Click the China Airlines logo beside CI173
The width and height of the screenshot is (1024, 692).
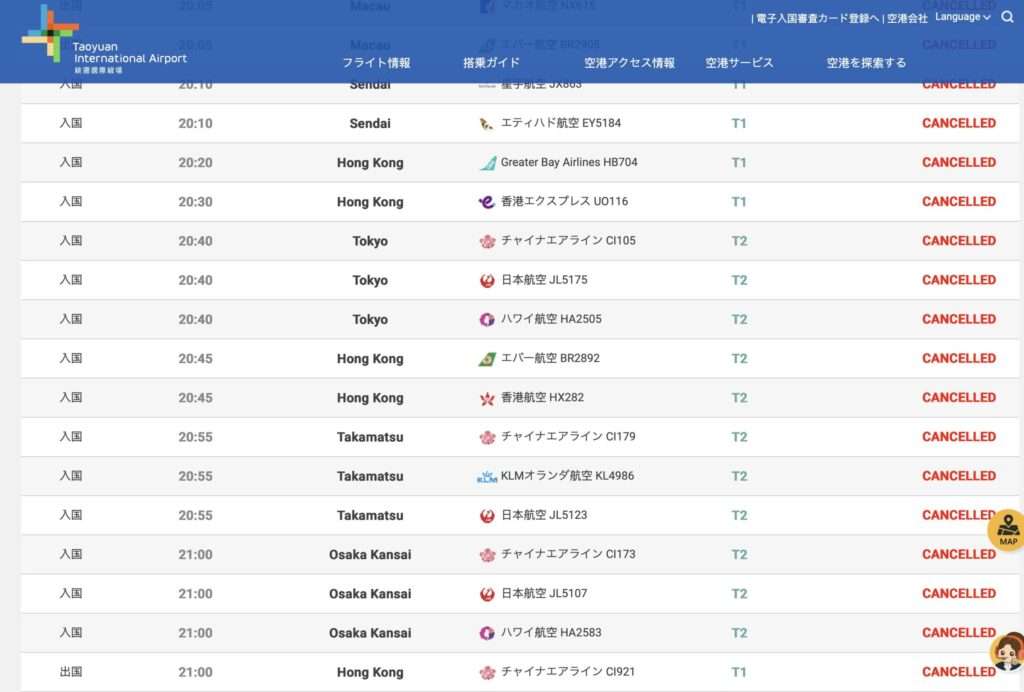click(x=487, y=554)
